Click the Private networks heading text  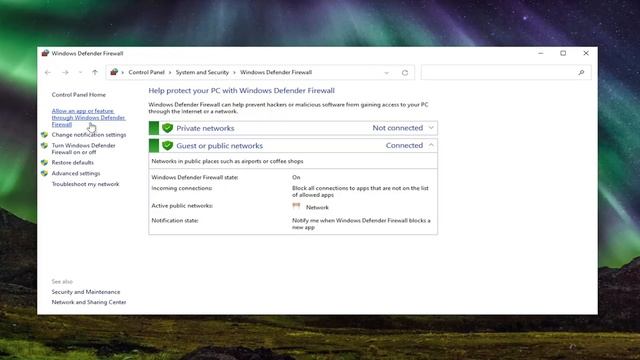[205, 128]
